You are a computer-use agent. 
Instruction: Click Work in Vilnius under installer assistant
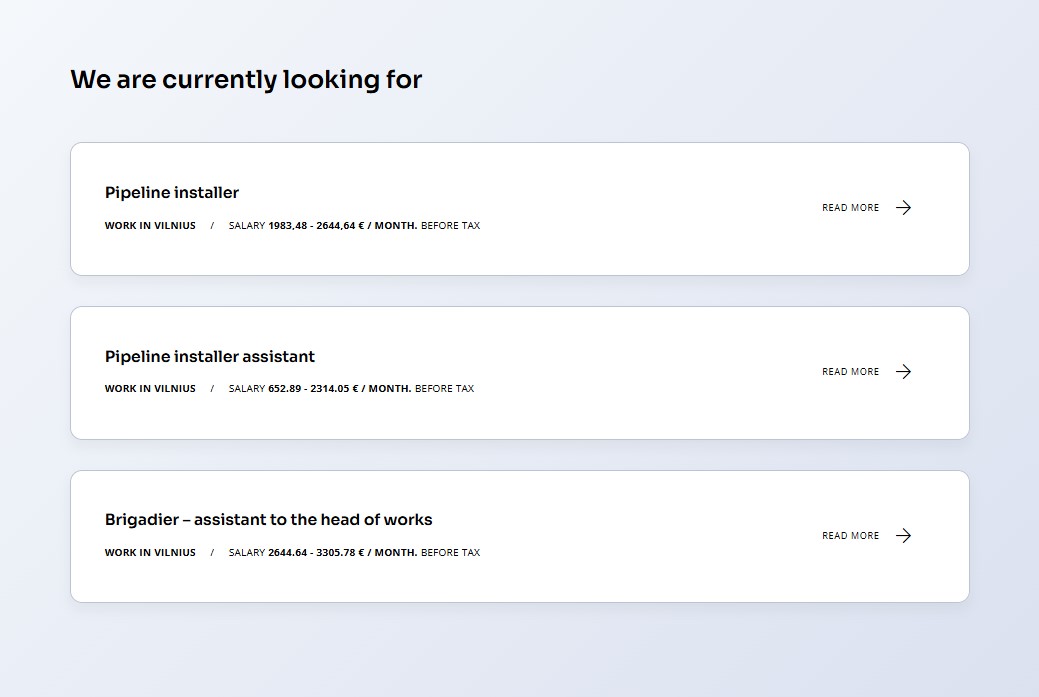point(150,388)
